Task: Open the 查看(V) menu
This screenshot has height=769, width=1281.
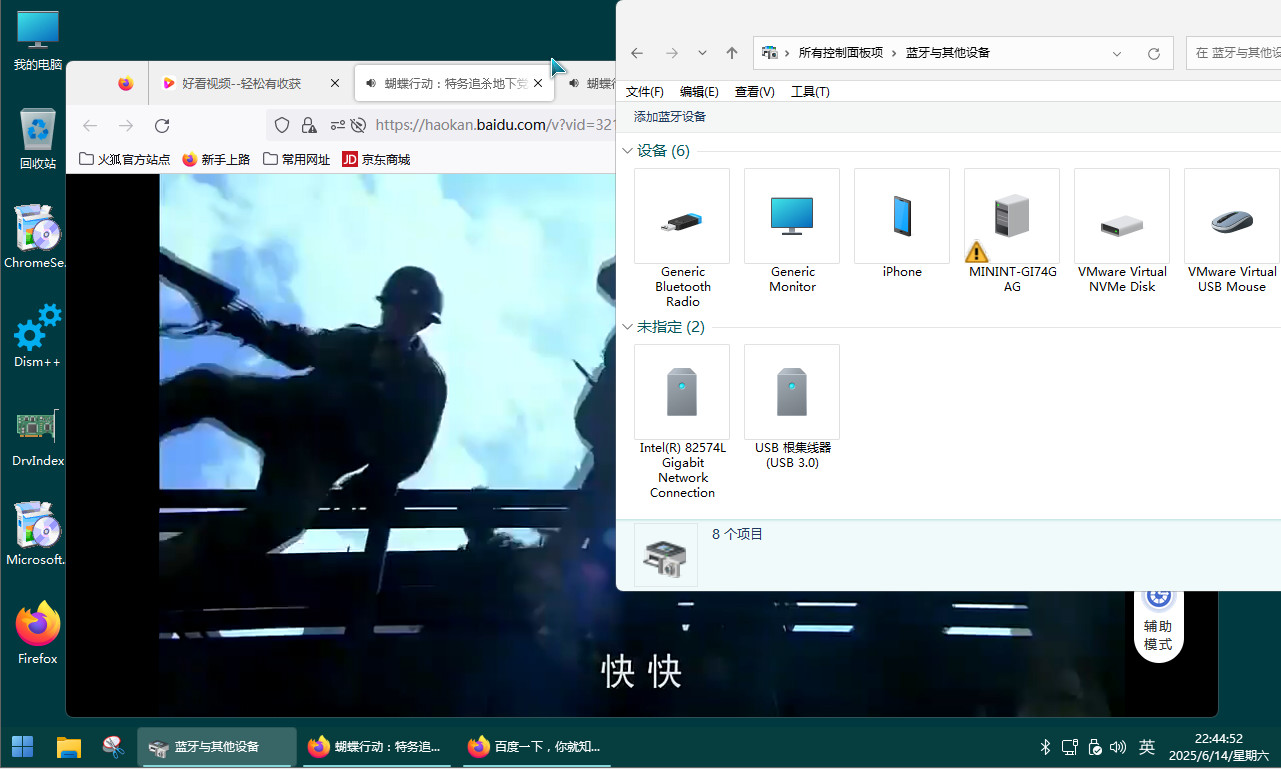Action: click(x=755, y=92)
